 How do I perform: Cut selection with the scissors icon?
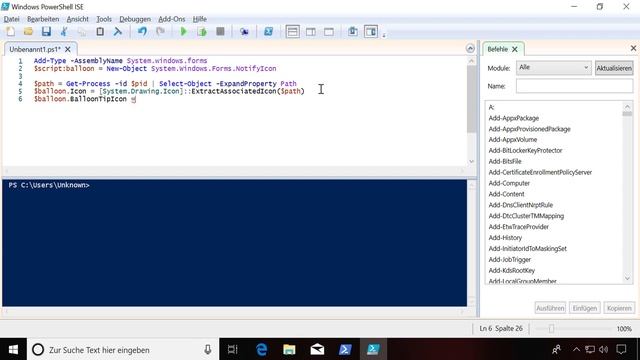click(x=64, y=31)
